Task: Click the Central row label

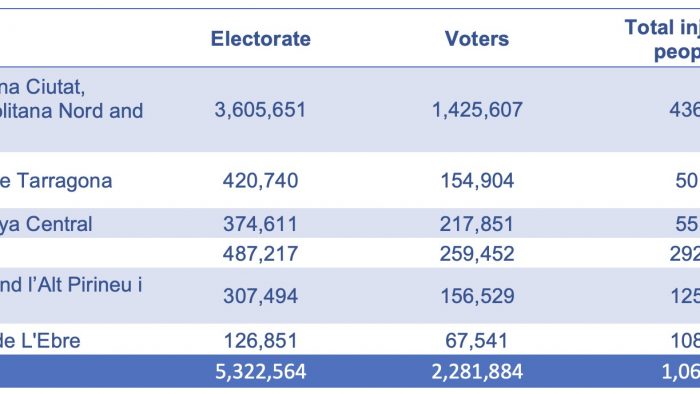Action: [46, 224]
